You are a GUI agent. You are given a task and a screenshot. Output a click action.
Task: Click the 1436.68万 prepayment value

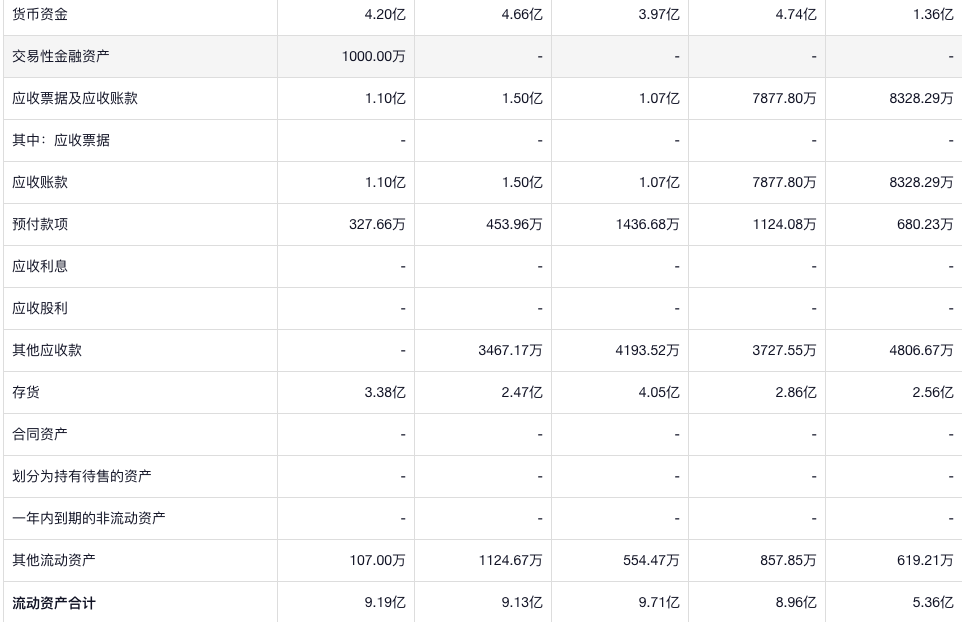[x=647, y=224]
